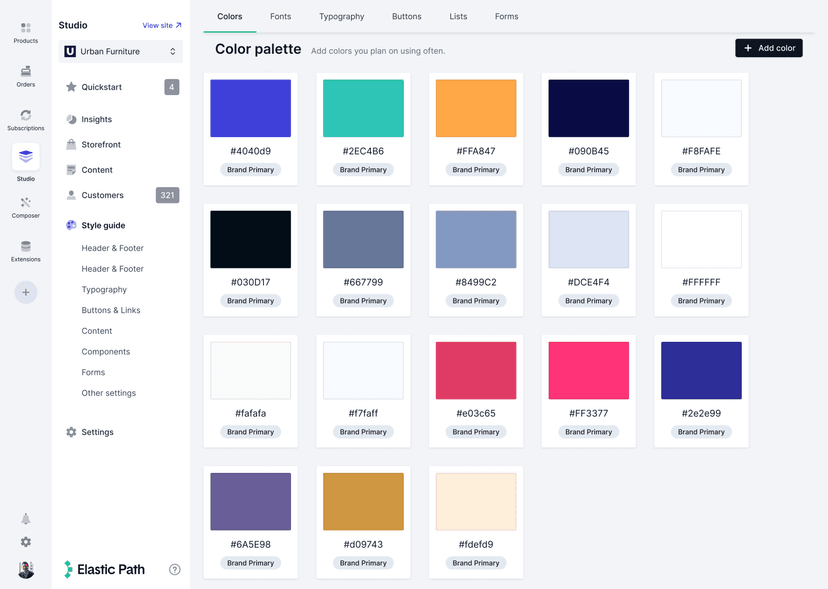828x589 pixels.
Task: Open Composer from the navigation rail
Action: [25, 207]
